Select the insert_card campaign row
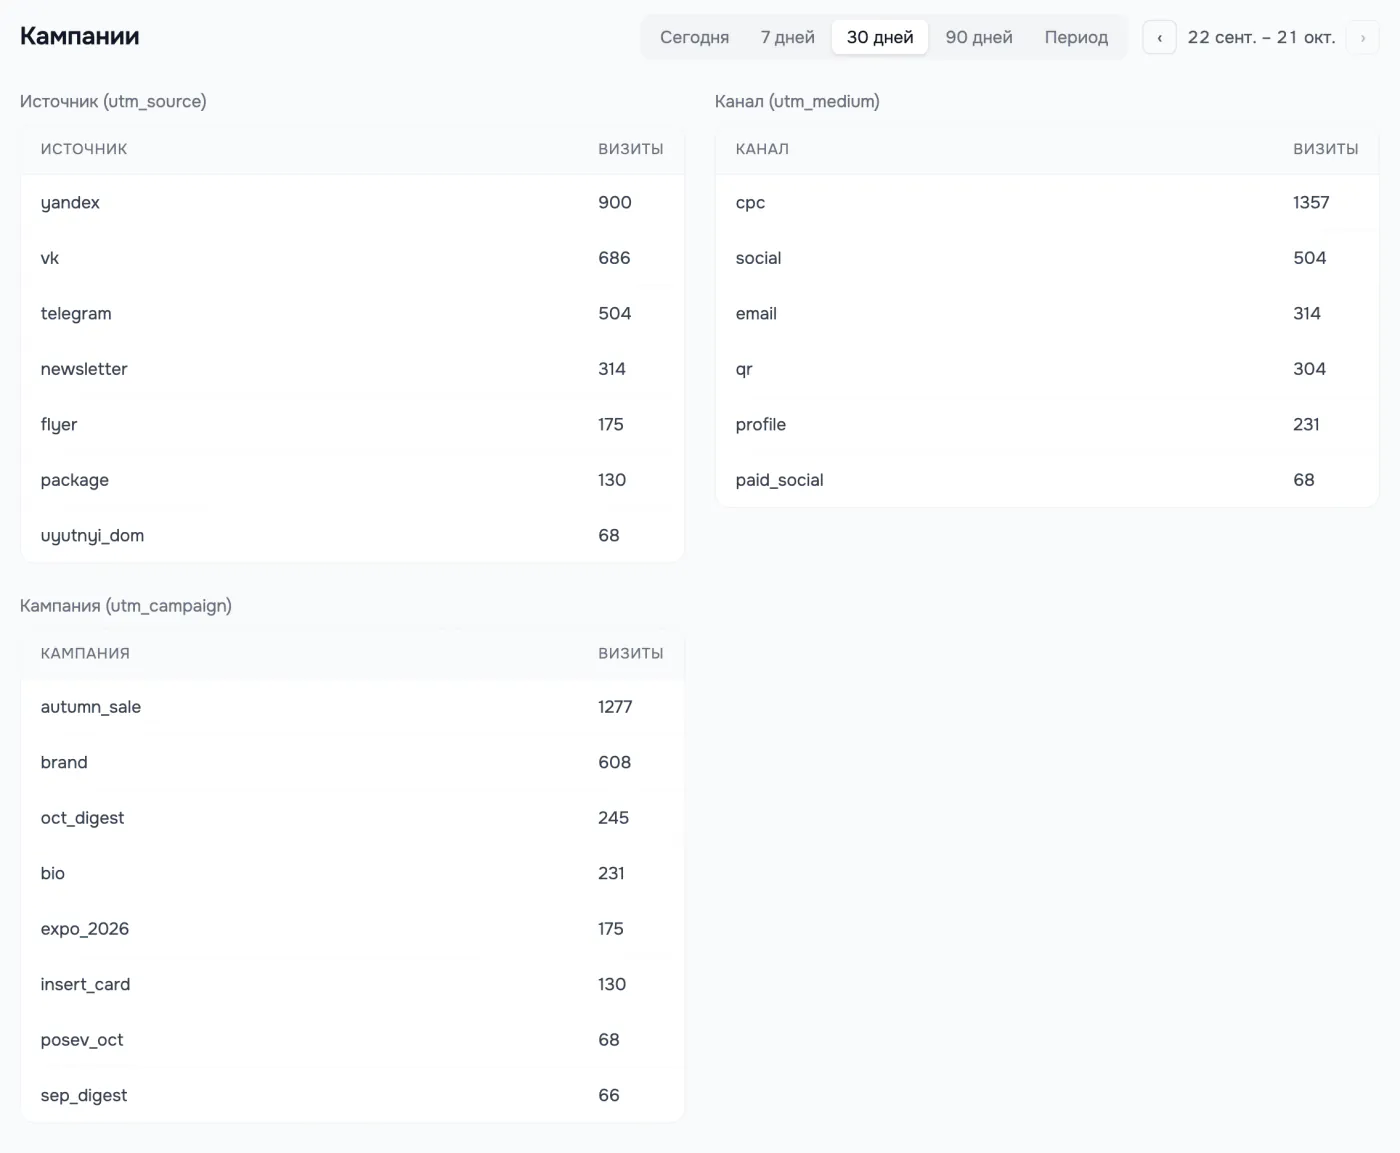This screenshot has height=1153, width=1400. (352, 984)
